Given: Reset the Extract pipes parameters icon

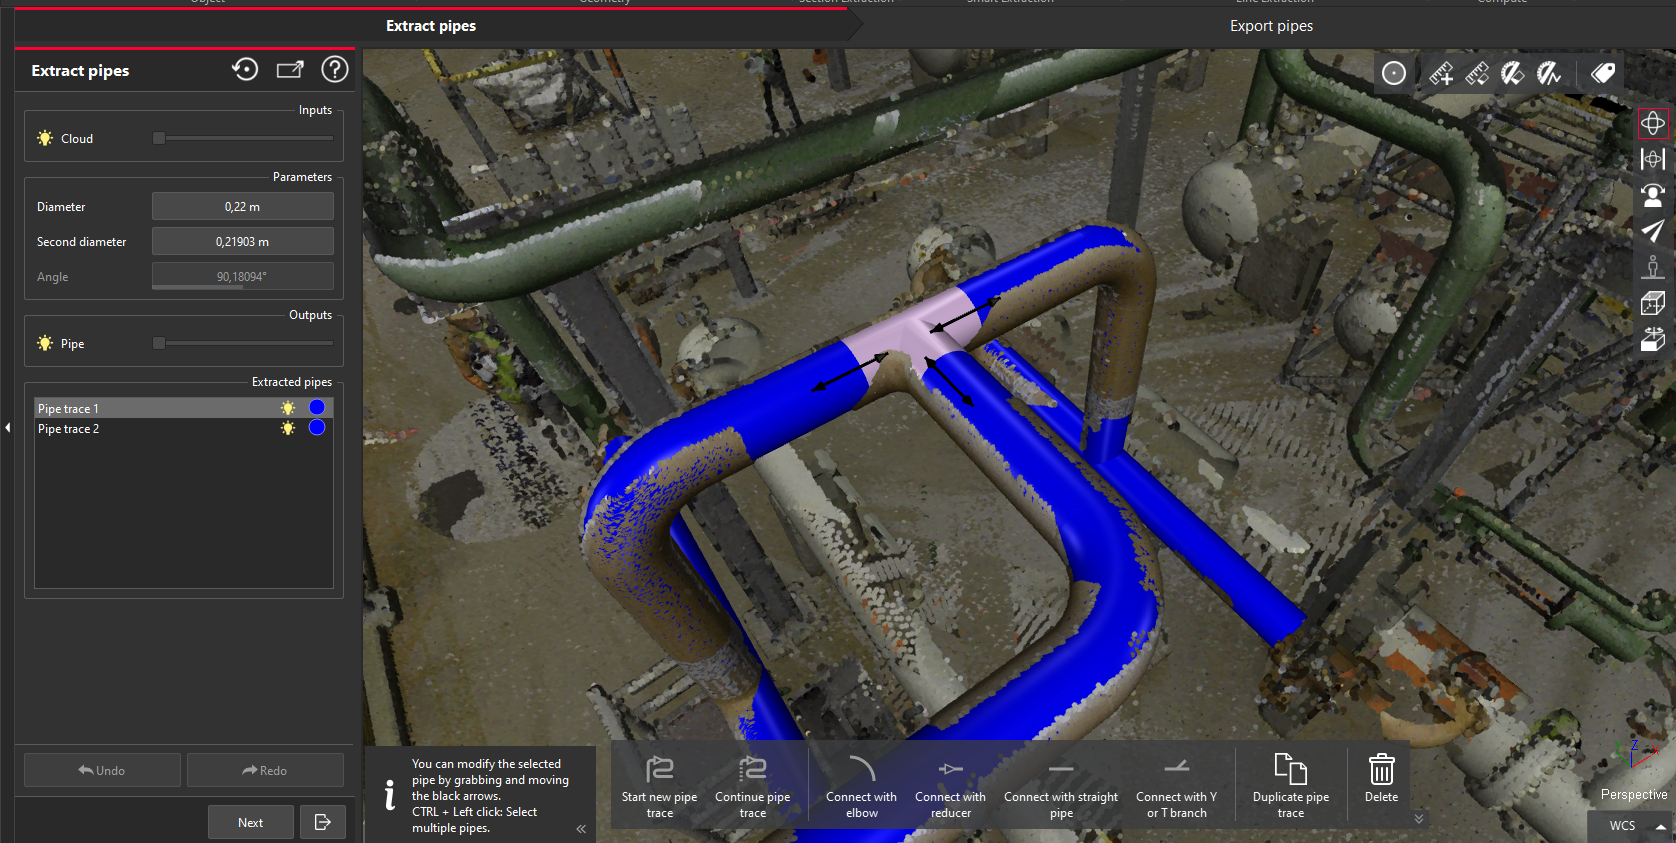Looking at the screenshot, I should [x=245, y=70].
